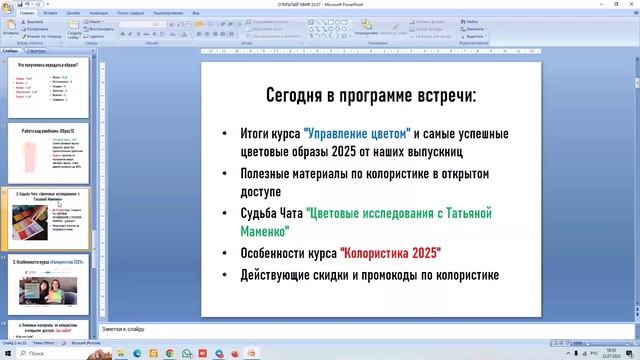The image size is (640, 360).
Task: Switch to normal view in status bar
Action: (x=555, y=343)
